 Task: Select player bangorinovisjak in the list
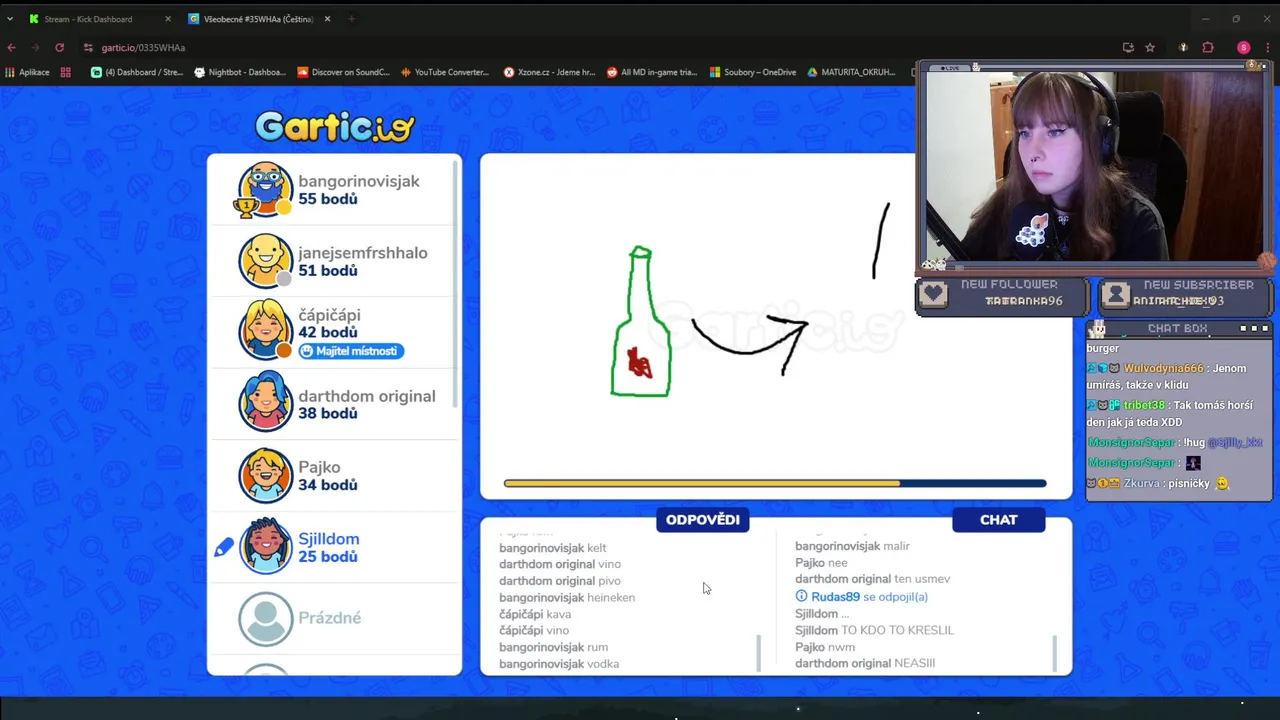(333, 190)
